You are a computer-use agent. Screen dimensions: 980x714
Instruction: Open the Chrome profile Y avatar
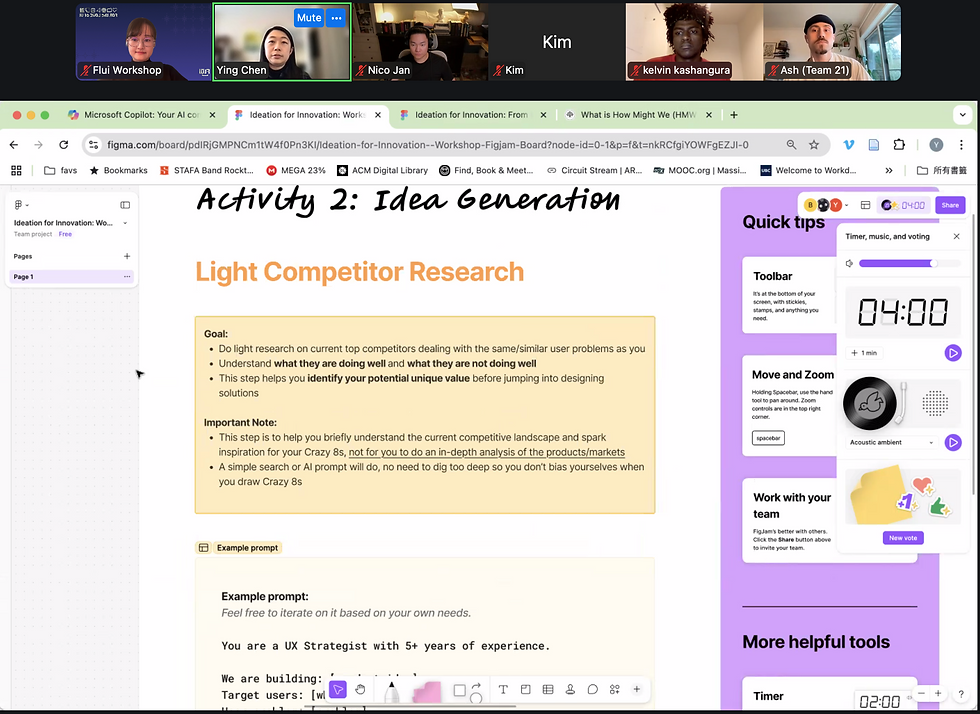pyautogui.click(x=936, y=144)
